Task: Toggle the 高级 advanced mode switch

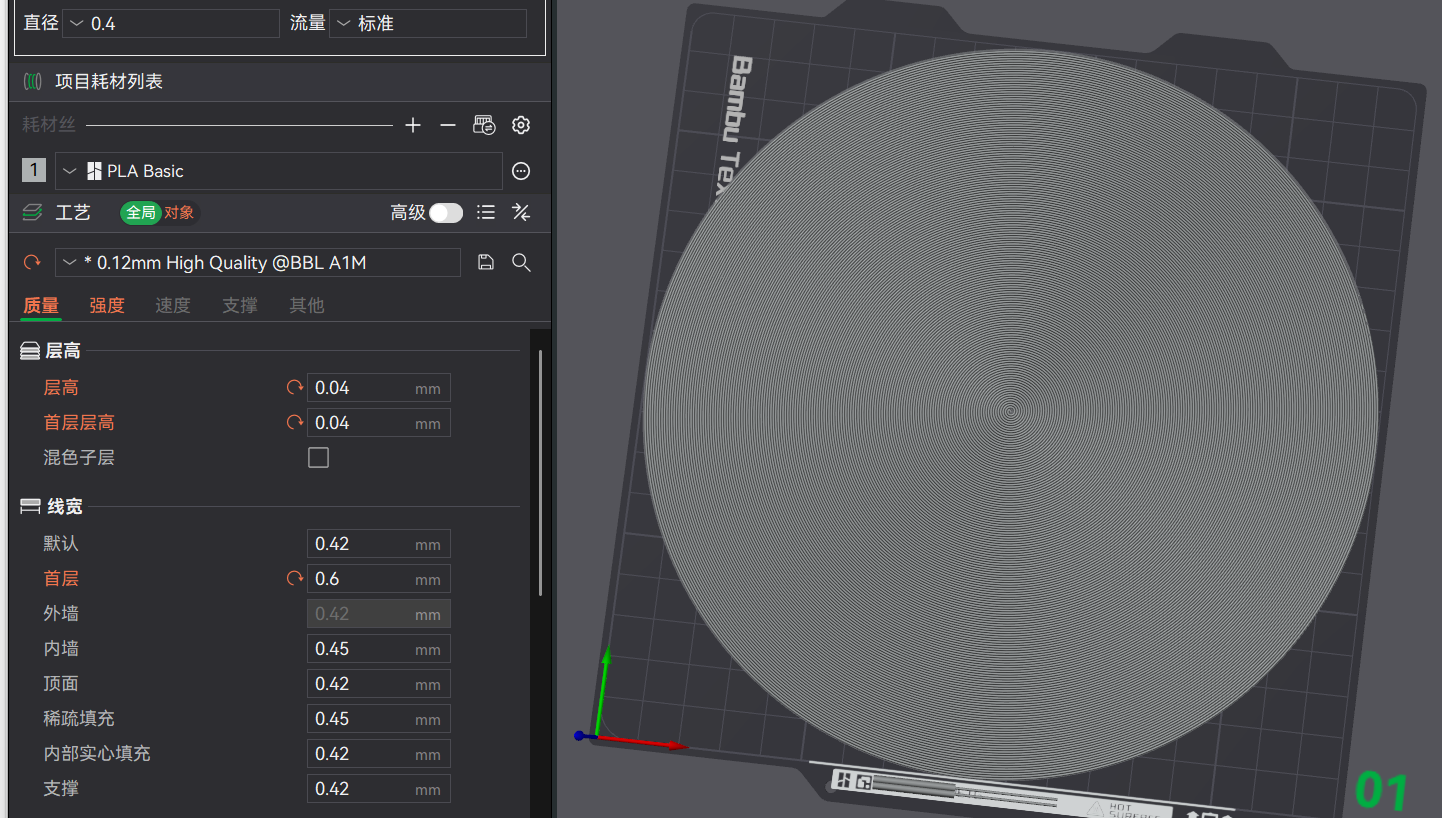Action: tap(446, 212)
